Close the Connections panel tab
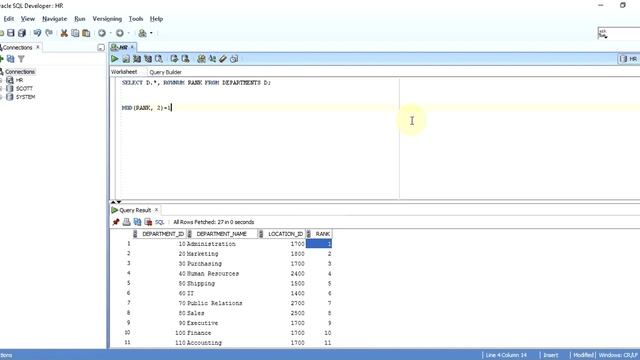Viewport: 640px width, 360px height. (38, 47)
